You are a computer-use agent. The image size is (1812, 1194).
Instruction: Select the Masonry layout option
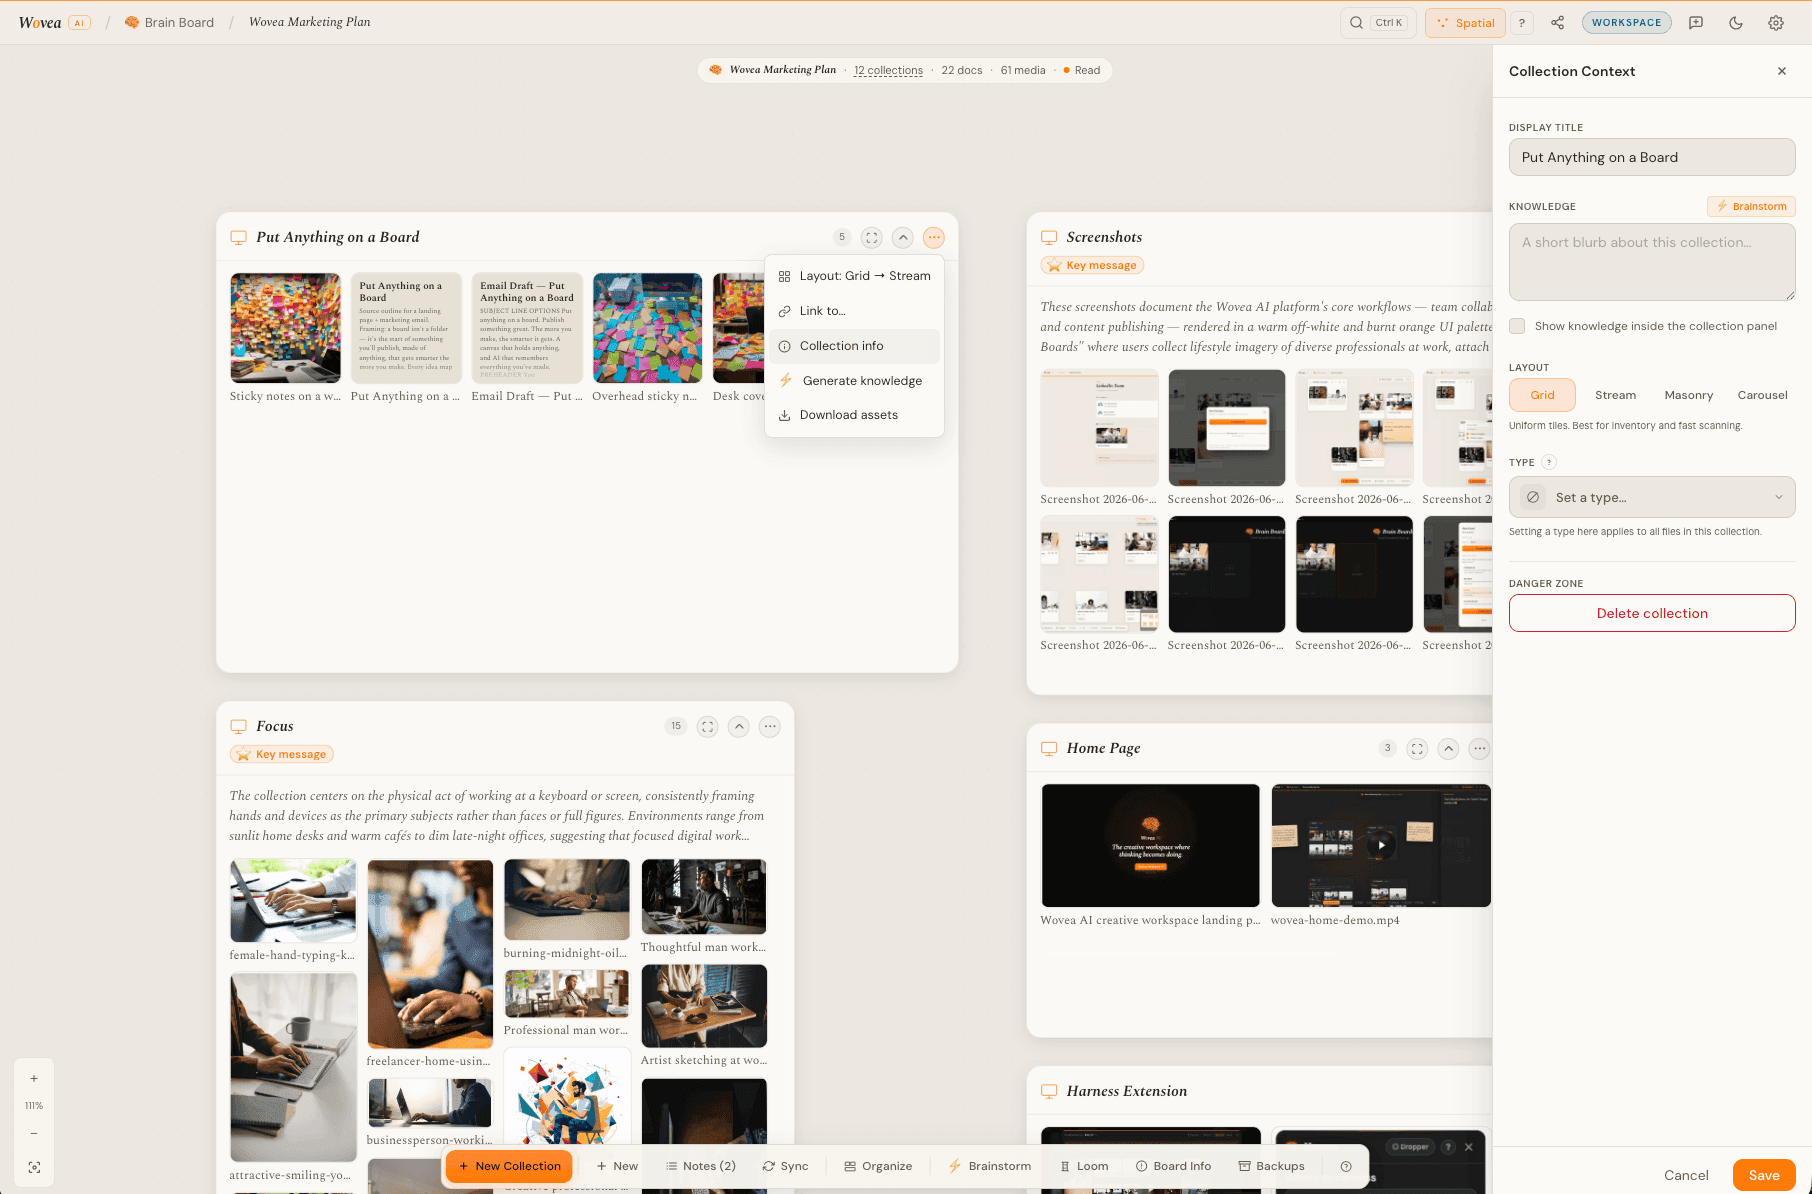(1688, 395)
